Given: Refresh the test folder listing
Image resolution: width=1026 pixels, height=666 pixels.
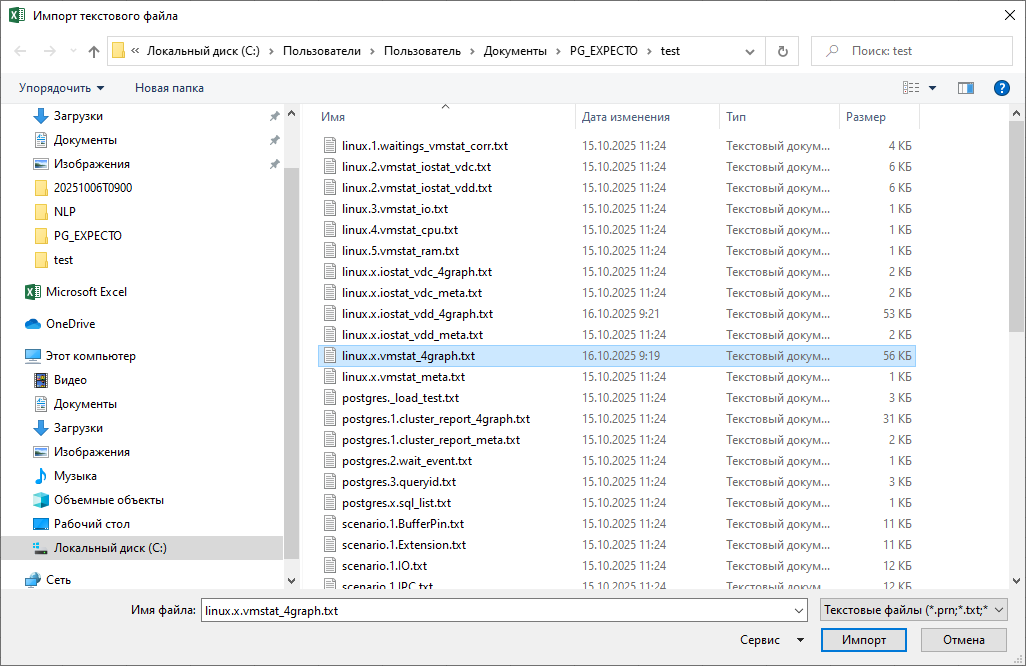Looking at the screenshot, I should coord(783,51).
